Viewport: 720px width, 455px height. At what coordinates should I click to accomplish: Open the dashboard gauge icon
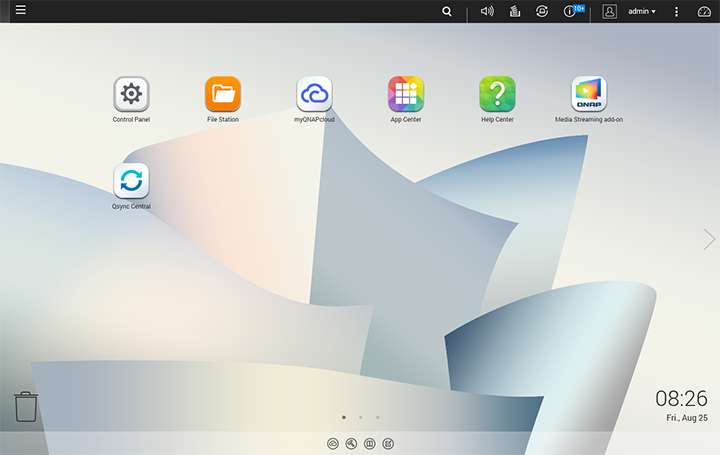click(704, 11)
